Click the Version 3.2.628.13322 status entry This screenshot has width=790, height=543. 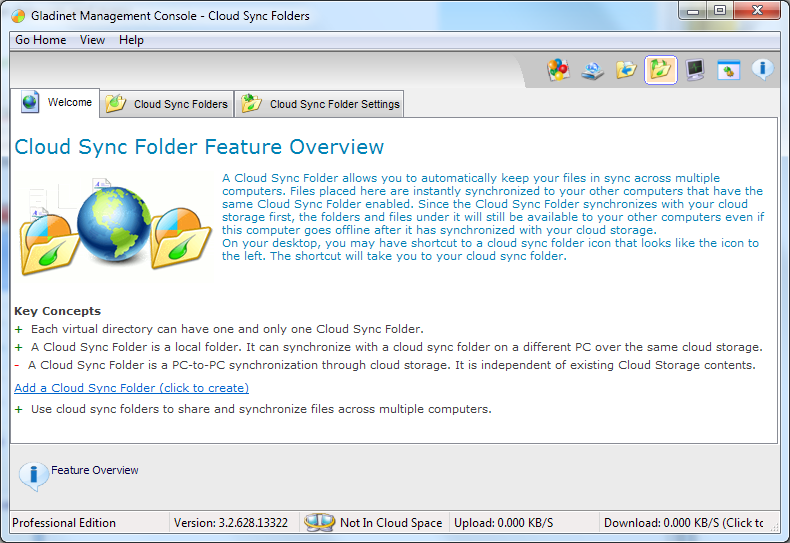coord(231,523)
